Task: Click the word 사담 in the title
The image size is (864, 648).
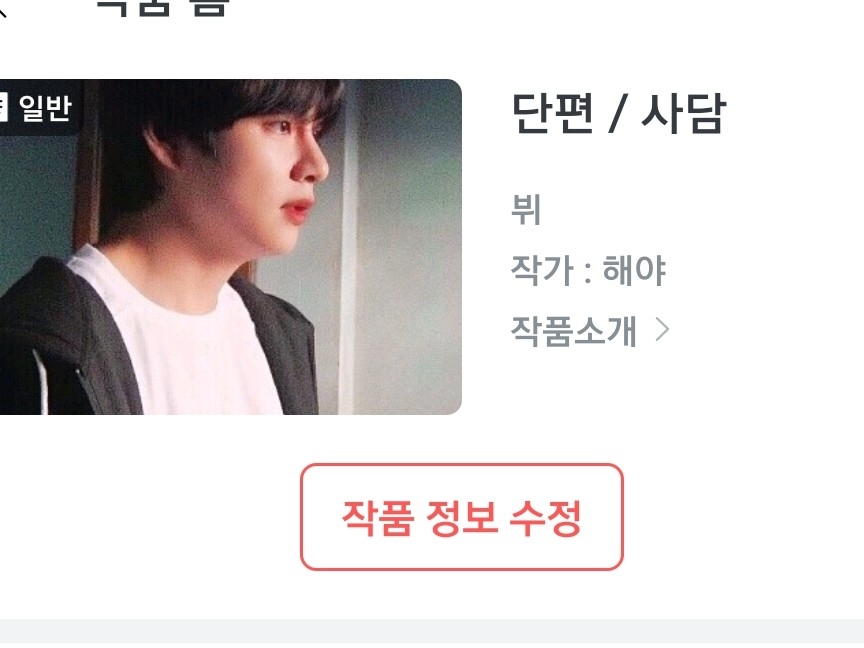Action: 683,113
